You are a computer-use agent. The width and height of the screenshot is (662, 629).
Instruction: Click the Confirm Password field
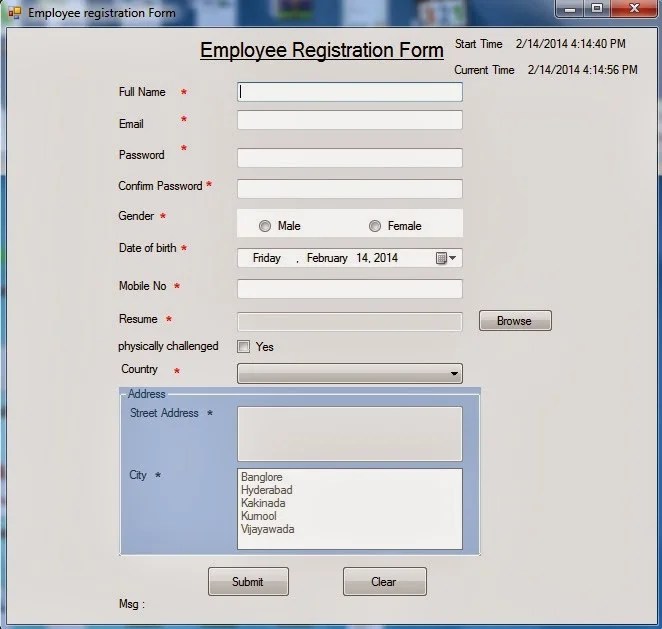(350, 189)
